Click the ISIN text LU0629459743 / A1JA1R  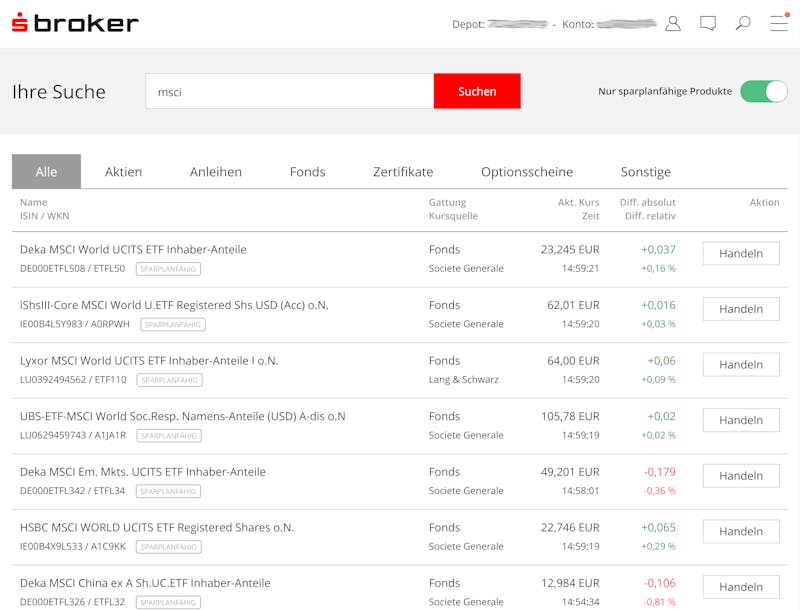[x=73, y=435]
